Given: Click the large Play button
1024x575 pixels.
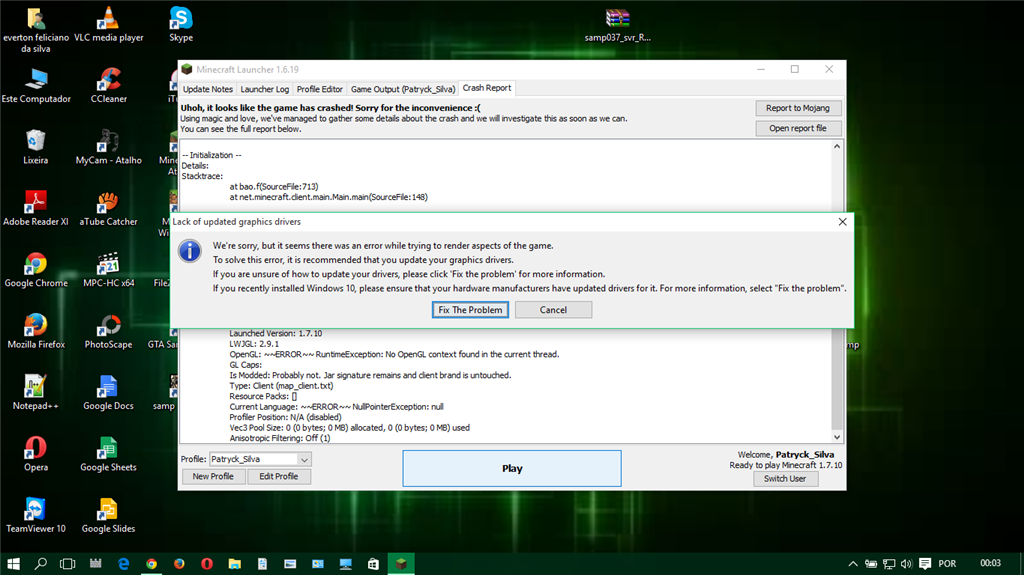Looking at the screenshot, I should click(512, 468).
